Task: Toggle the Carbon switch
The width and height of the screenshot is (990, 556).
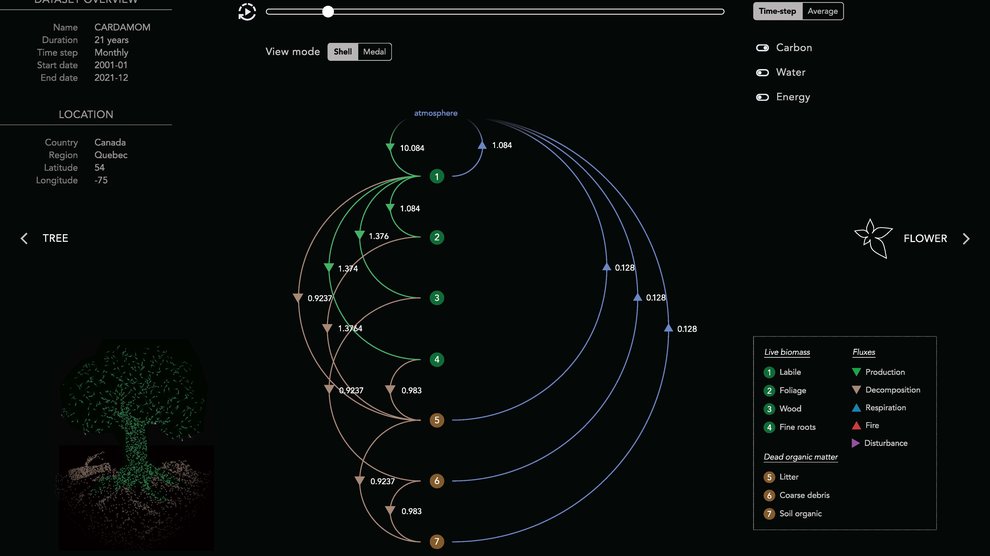Action: pyautogui.click(x=762, y=48)
